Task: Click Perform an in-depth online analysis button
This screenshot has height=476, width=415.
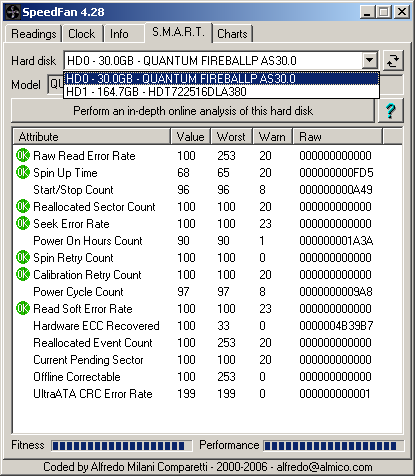Action: coord(193,111)
